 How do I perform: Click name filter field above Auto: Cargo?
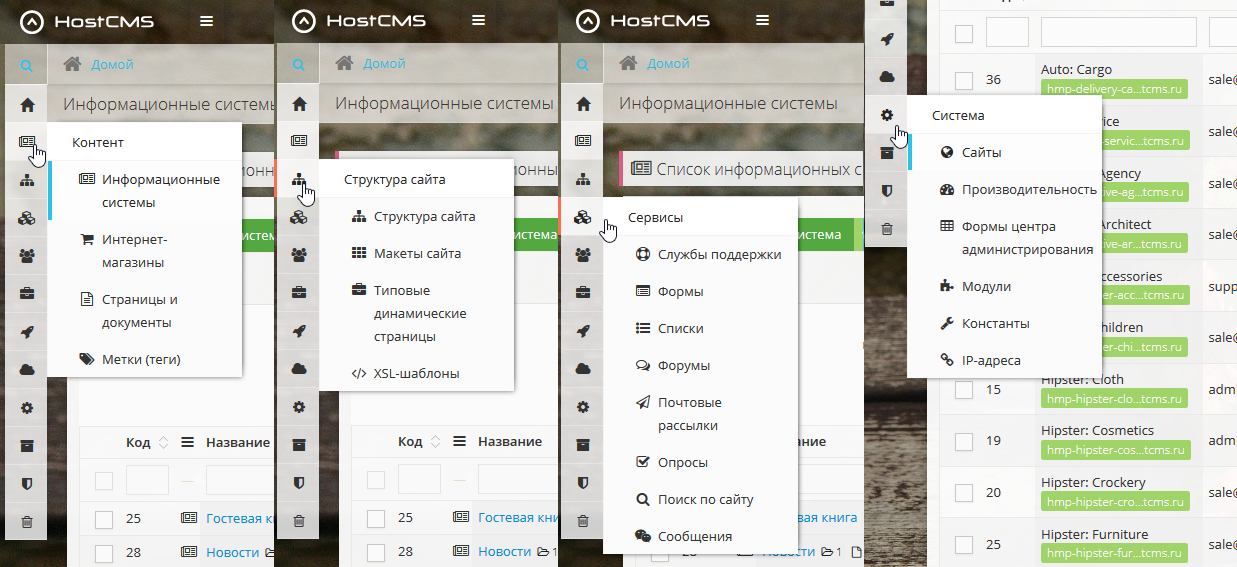[x=1118, y=33]
